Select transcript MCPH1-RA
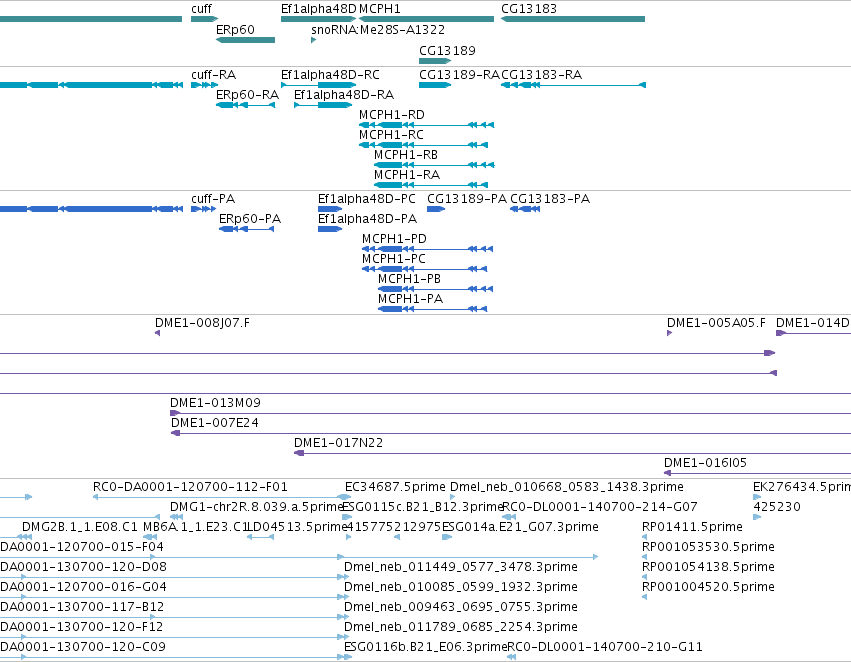This screenshot has width=851, height=662. coord(407,175)
